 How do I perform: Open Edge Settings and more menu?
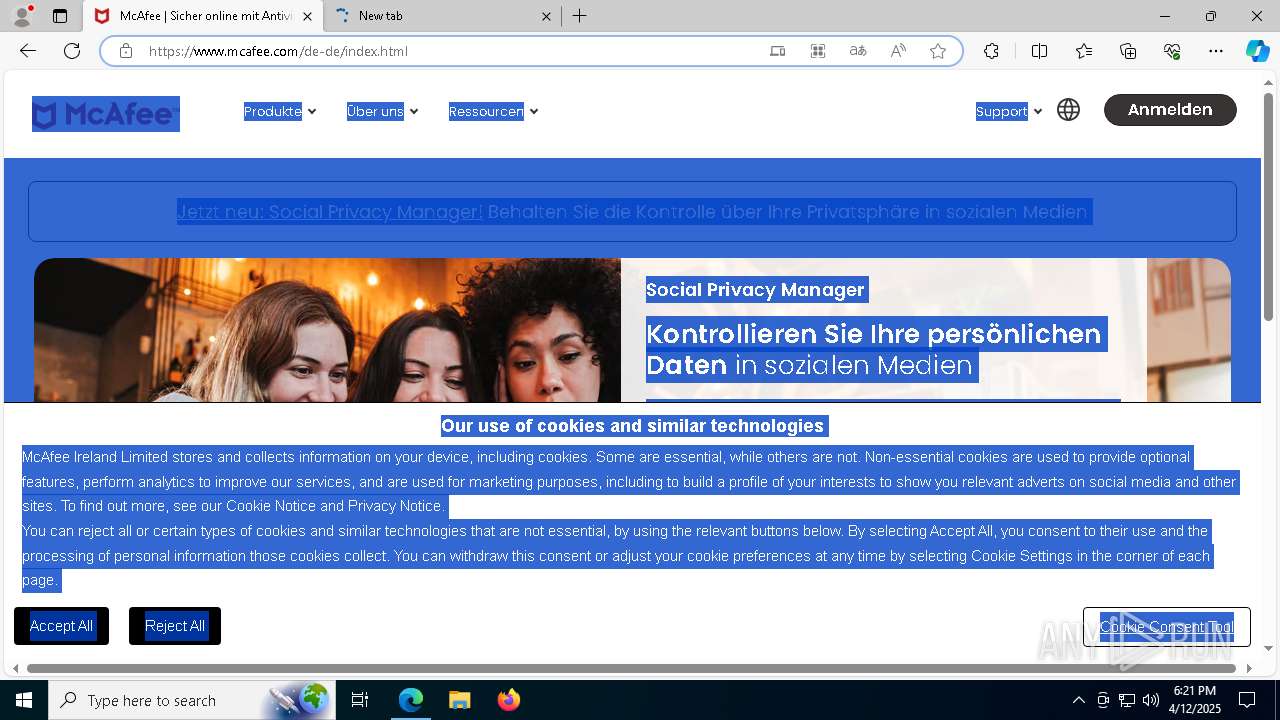coord(1216,51)
